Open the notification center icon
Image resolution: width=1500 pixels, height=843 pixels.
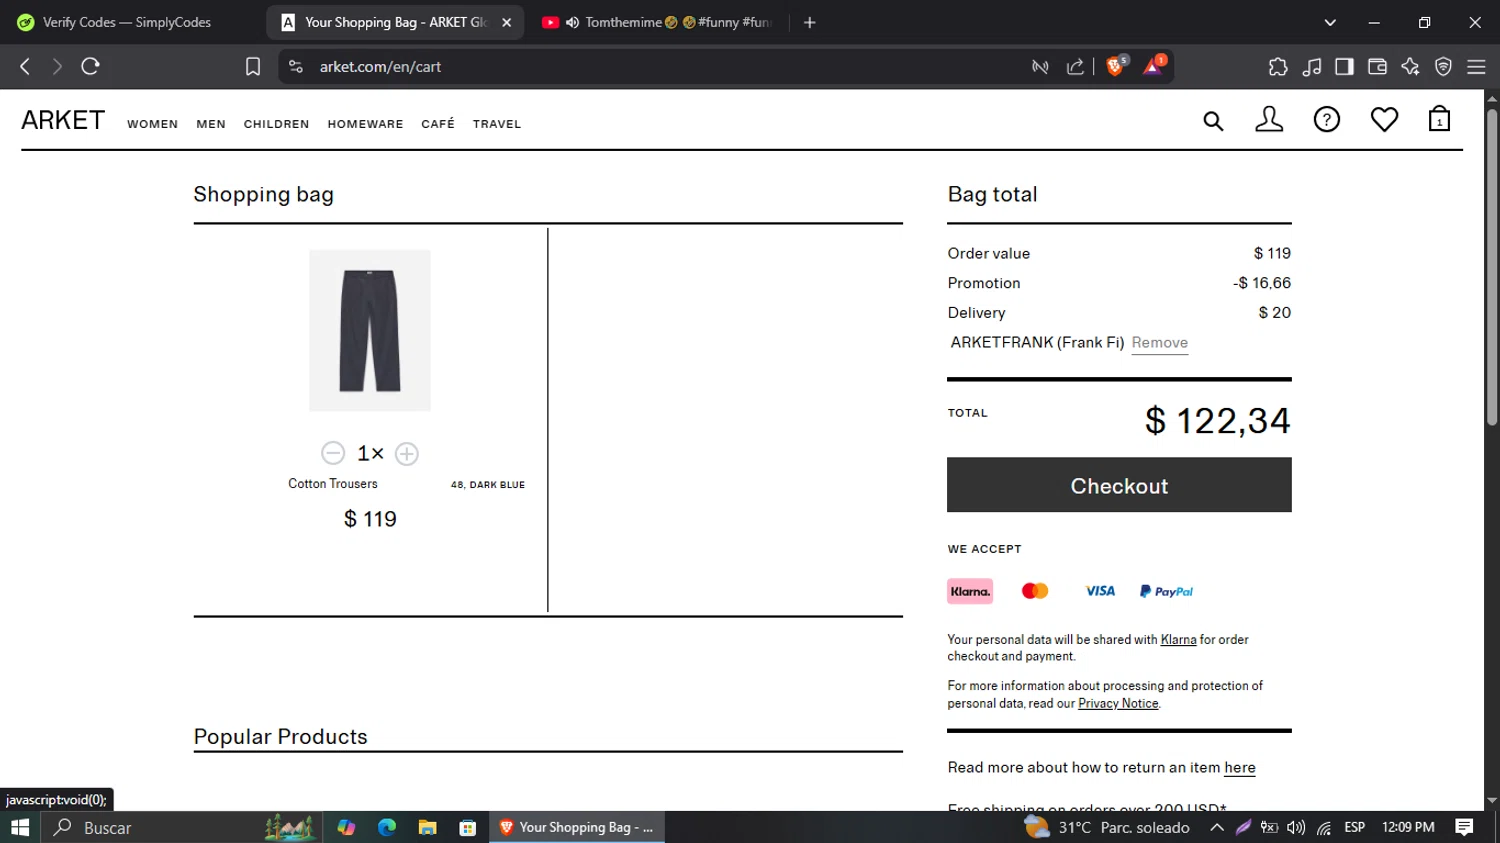pos(1464,827)
